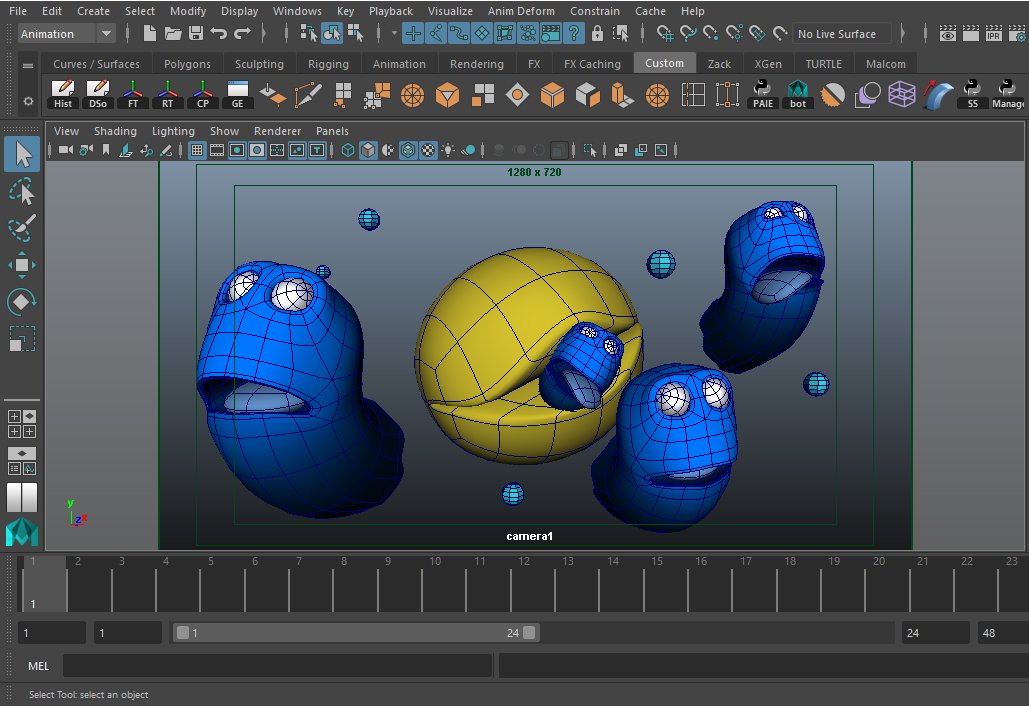Run the DSo shelf script
This screenshot has width=1029, height=706.
98,94
